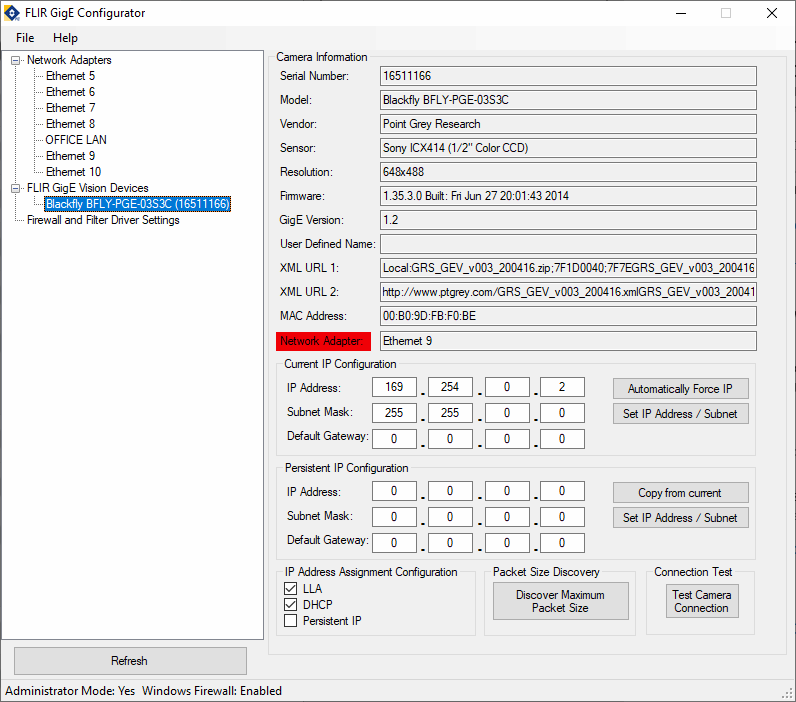
Task: Click Automatically Force IP button
Action: pos(680,389)
